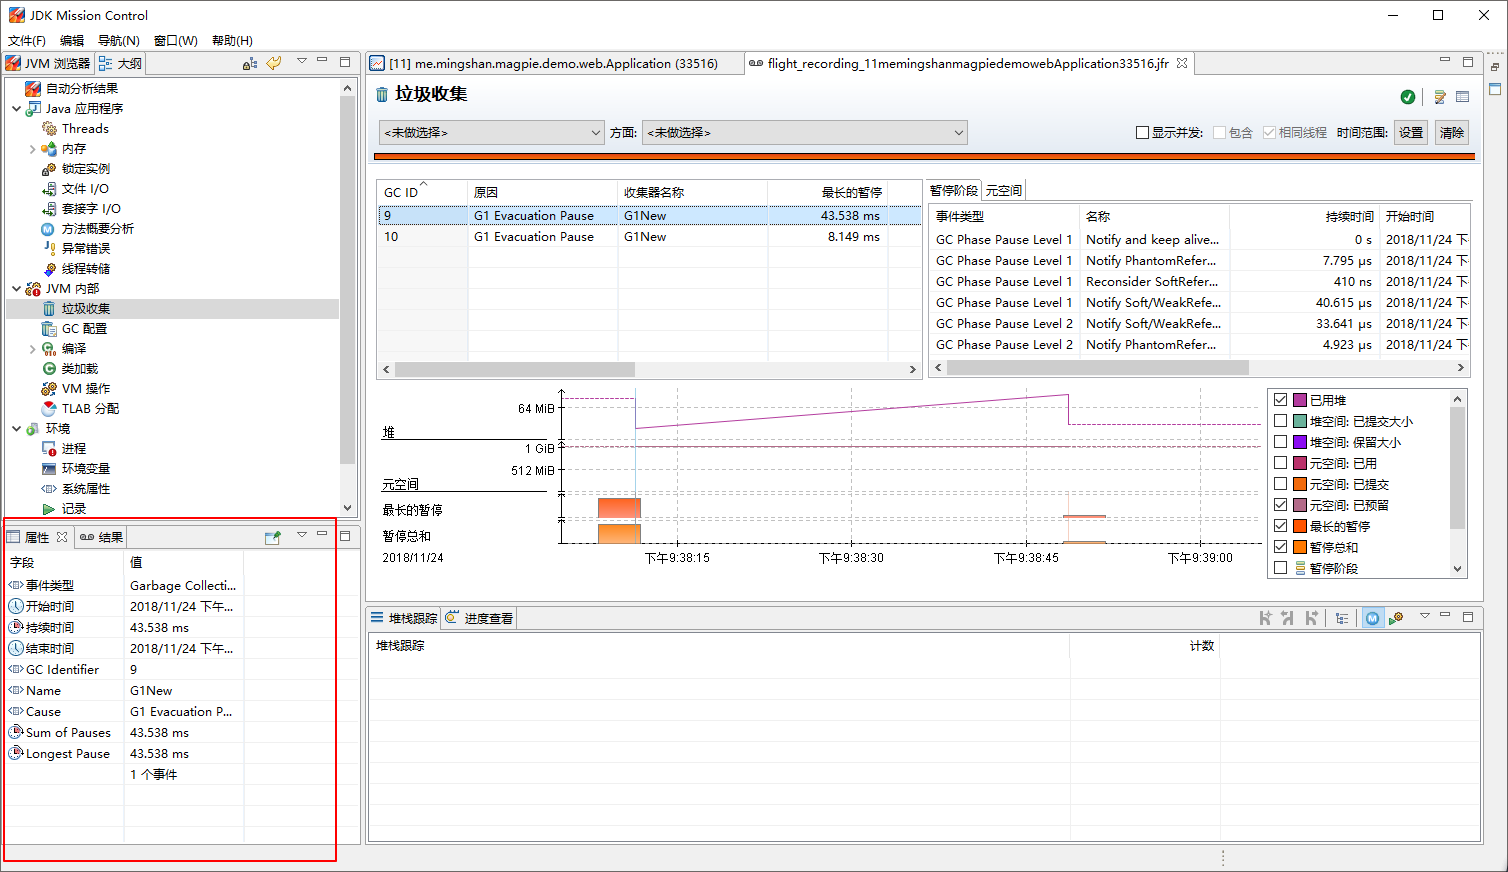The image size is (1508, 872).
Task: Click the 暂停总和 orange color swatch
Action: coord(1300,546)
